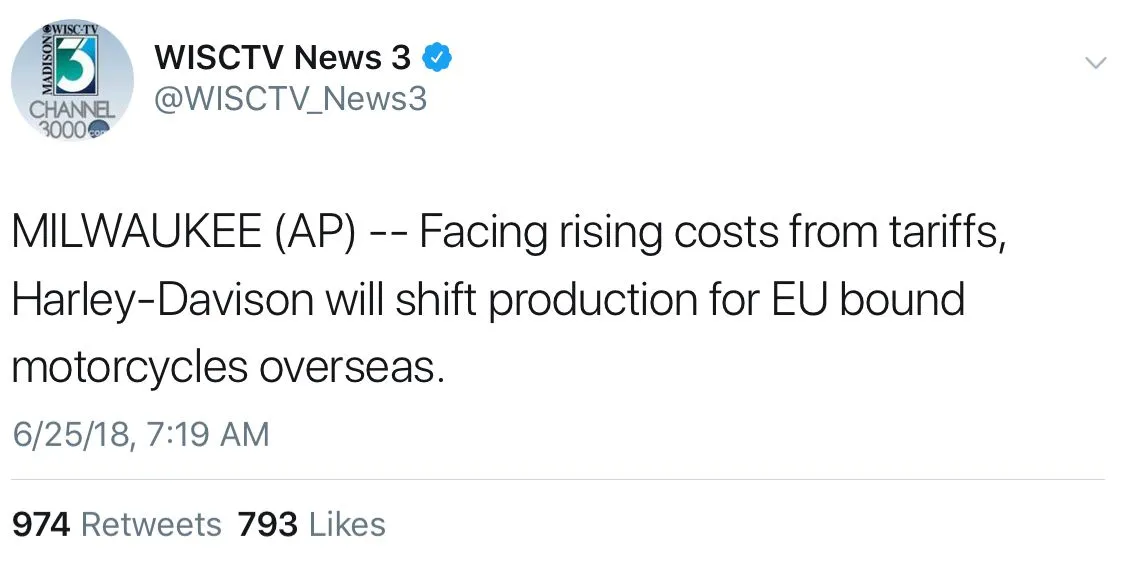Click the word EU in the tweet
1135x565 pixels.
point(798,301)
